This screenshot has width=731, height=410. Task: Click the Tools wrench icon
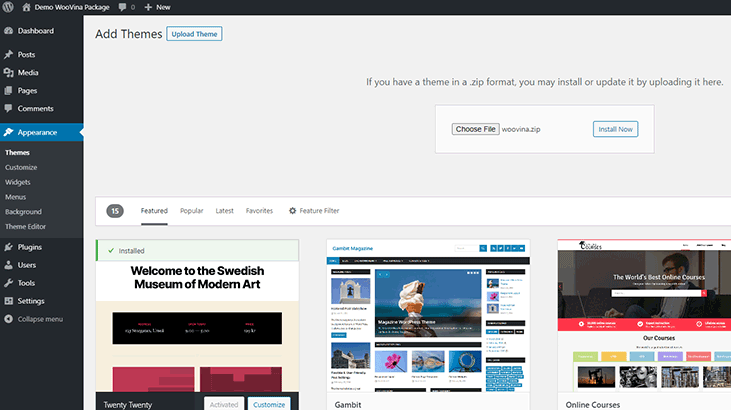tap(8, 283)
